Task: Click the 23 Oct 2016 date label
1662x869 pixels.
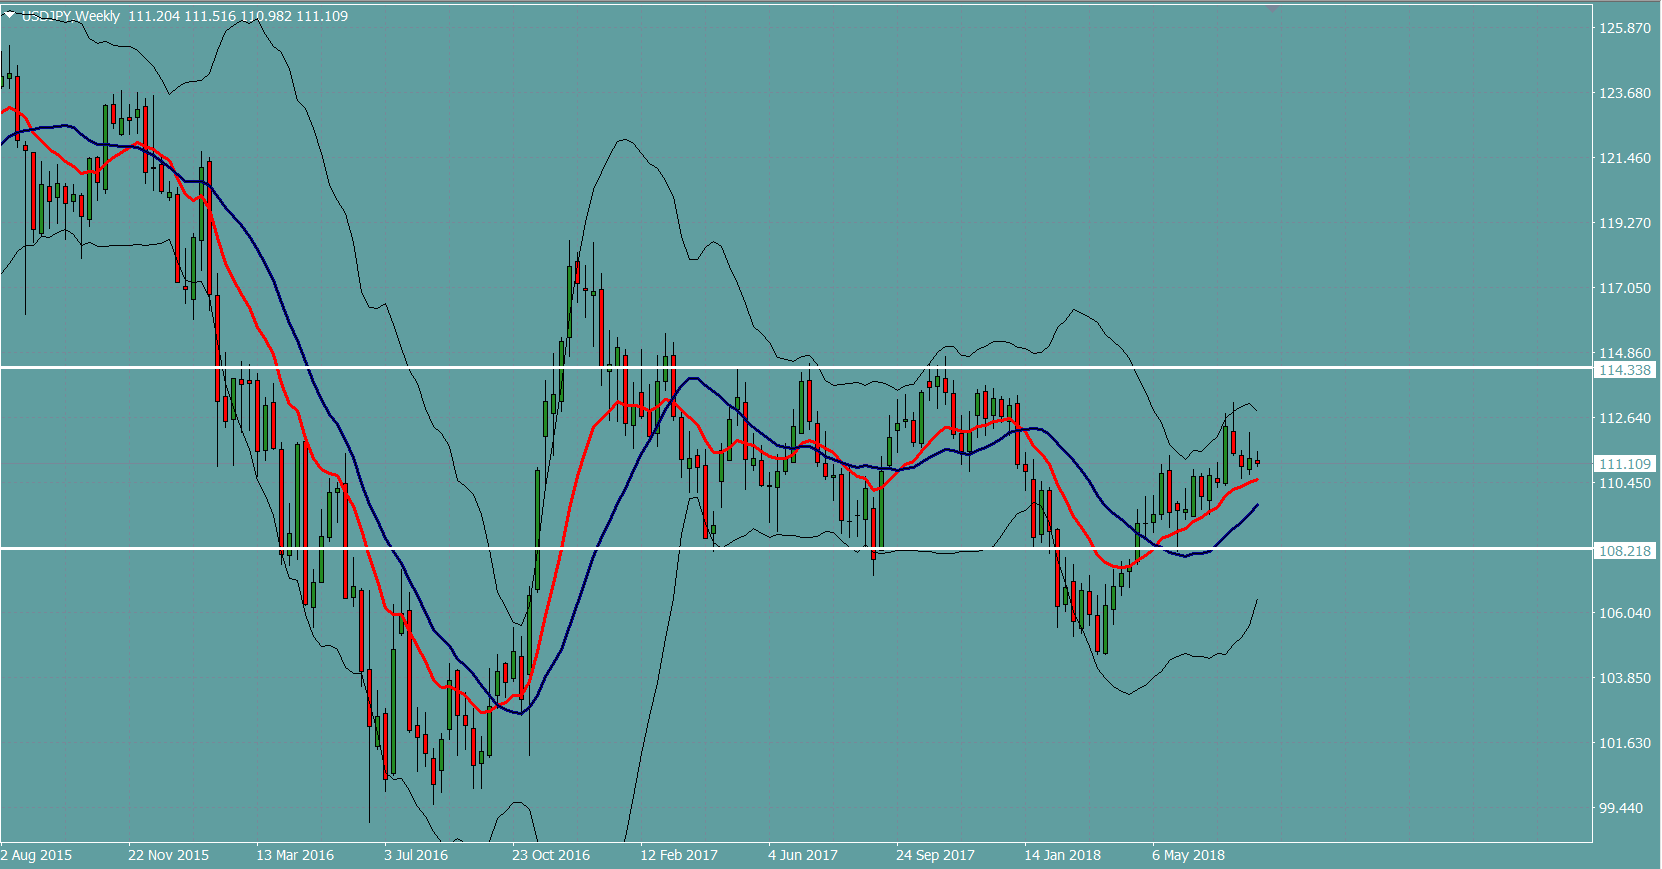Action: coord(551,855)
